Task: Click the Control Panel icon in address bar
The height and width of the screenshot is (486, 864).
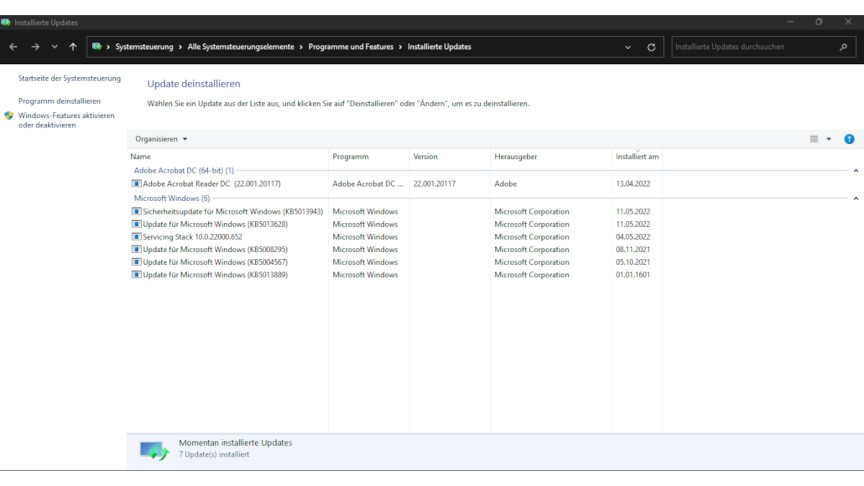Action: tap(96, 47)
